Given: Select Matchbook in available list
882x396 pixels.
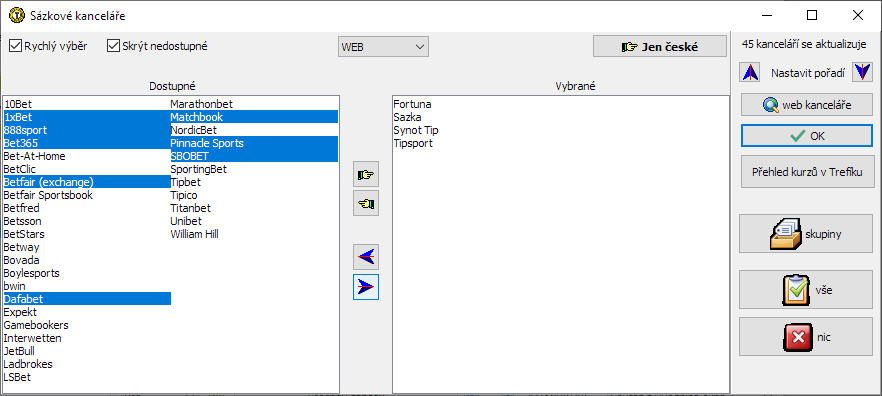Looking at the screenshot, I should [x=254, y=117].
